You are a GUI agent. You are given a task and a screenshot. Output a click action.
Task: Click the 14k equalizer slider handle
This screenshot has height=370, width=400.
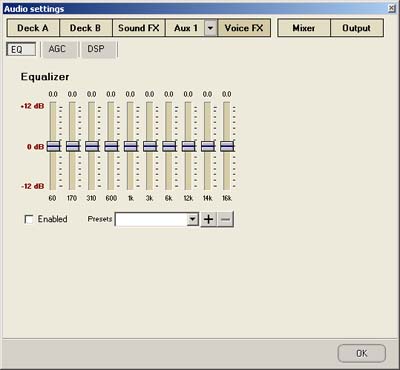[x=208, y=146]
